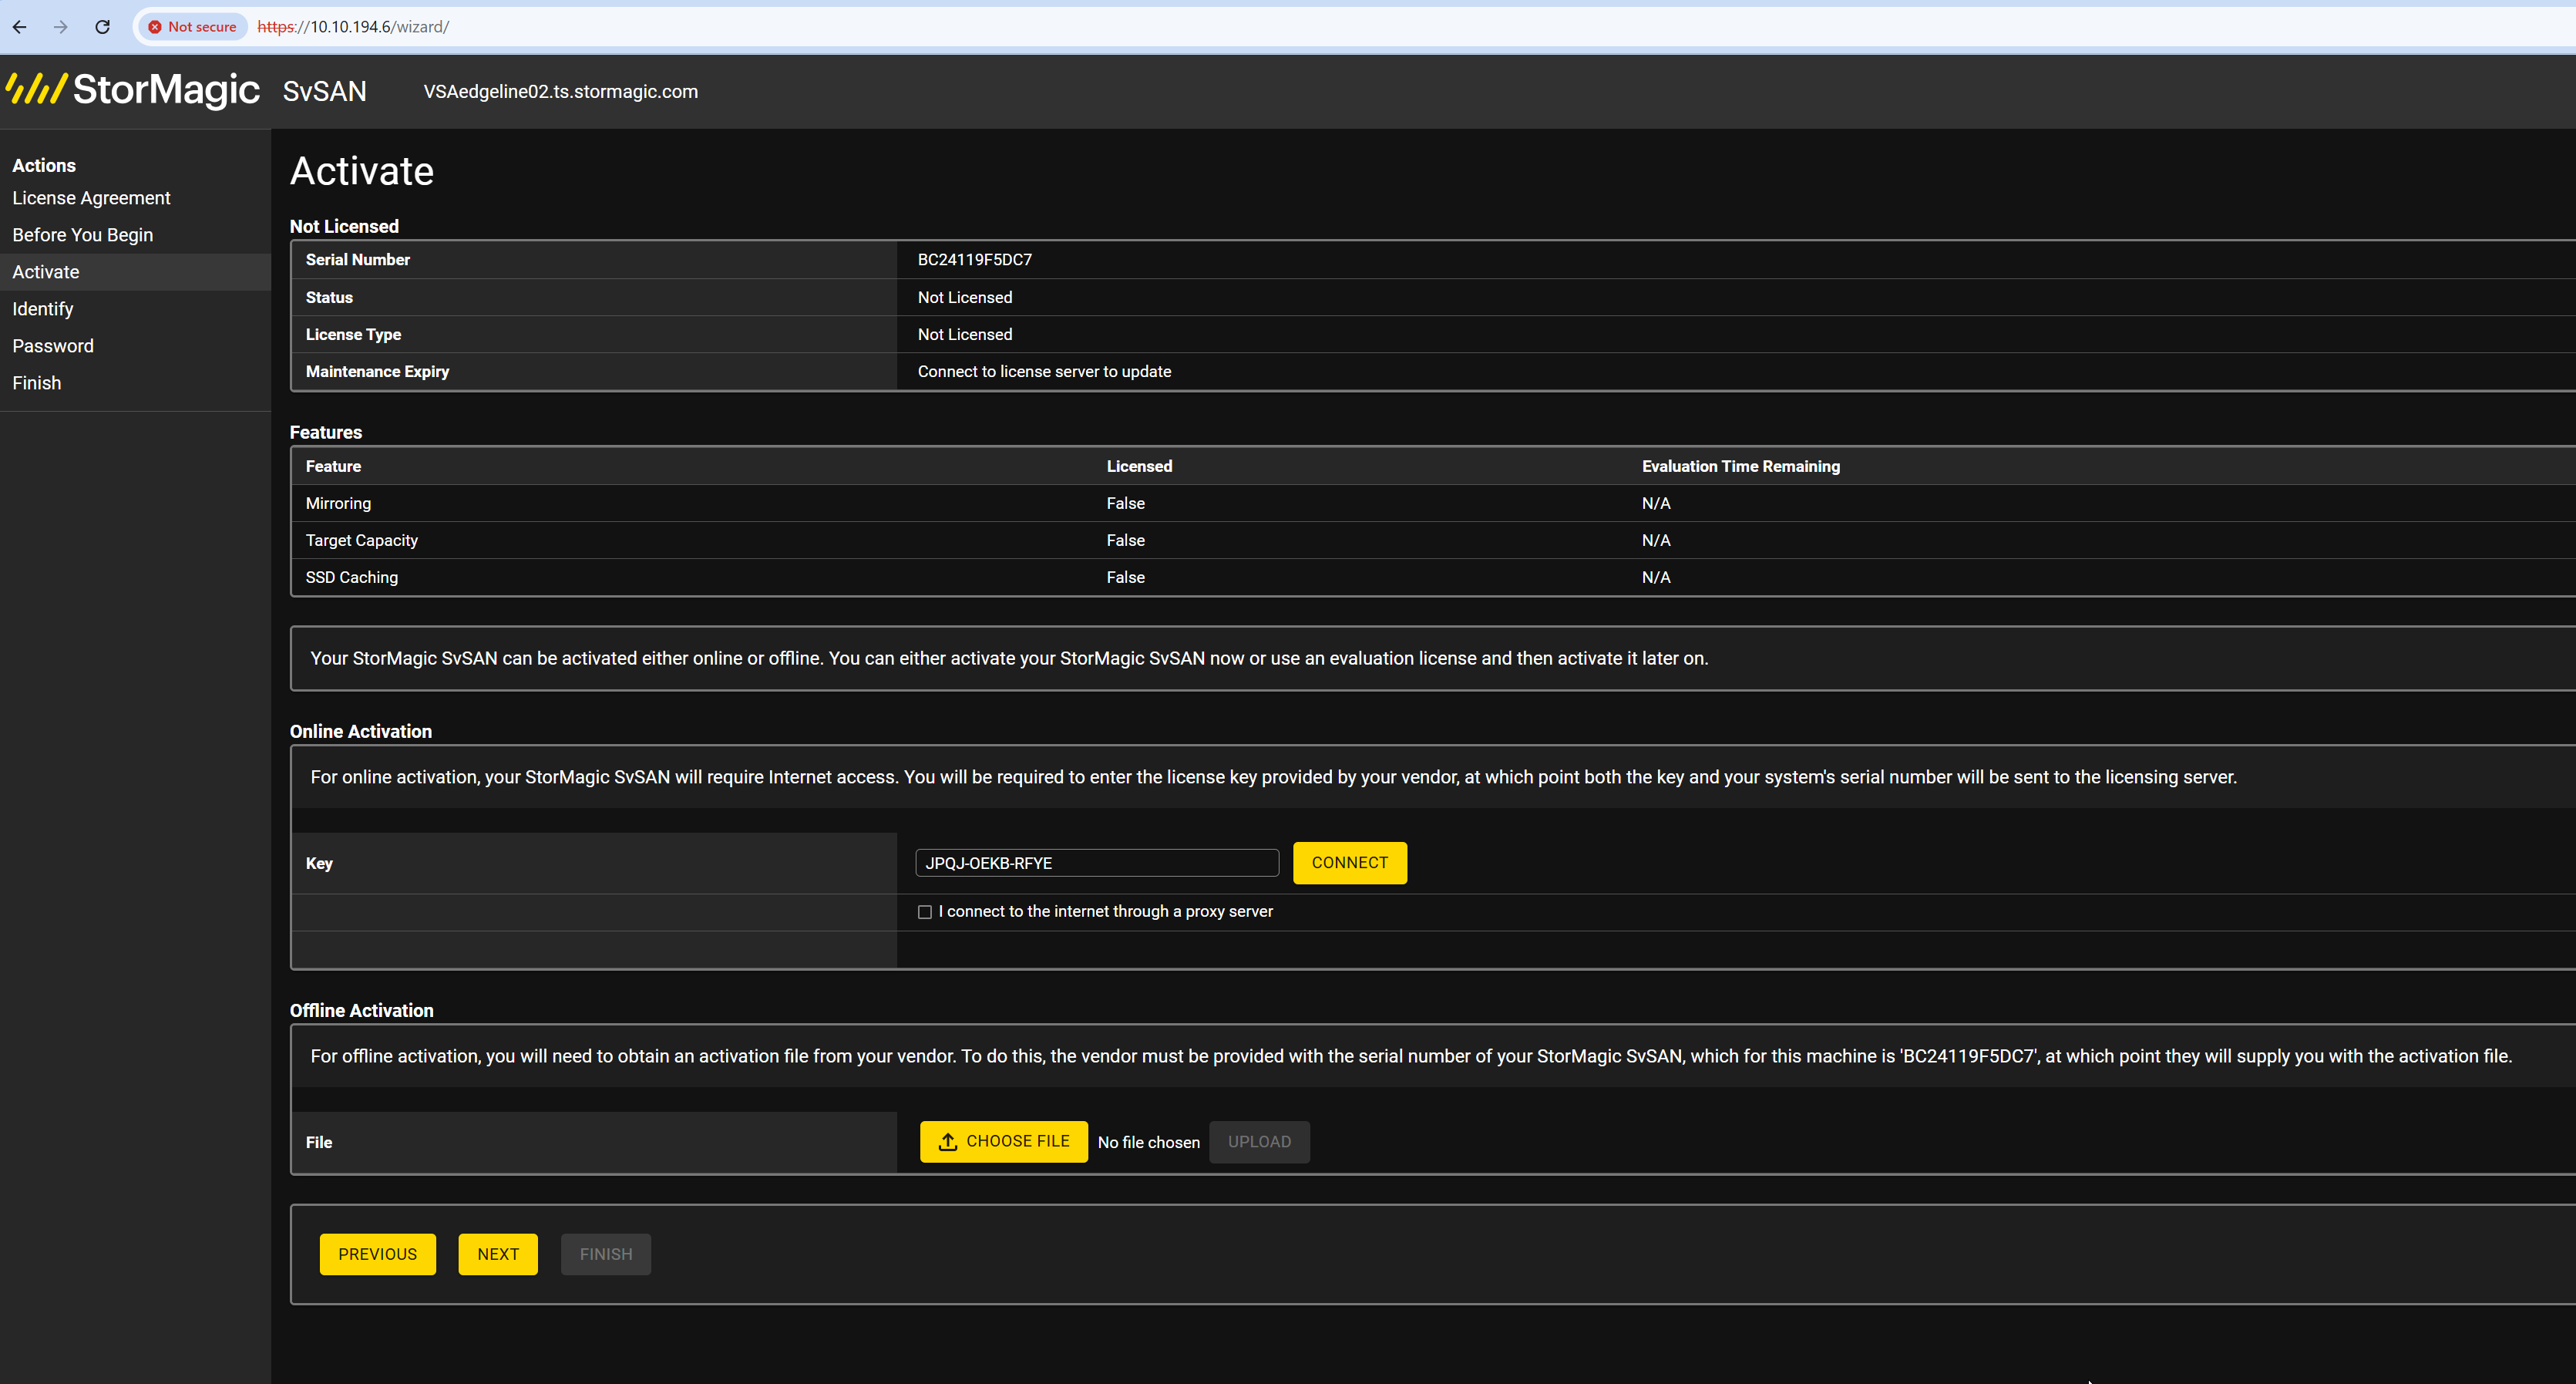This screenshot has width=2576, height=1384.
Task: Click the browser forward arrow
Action: [x=61, y=27]
